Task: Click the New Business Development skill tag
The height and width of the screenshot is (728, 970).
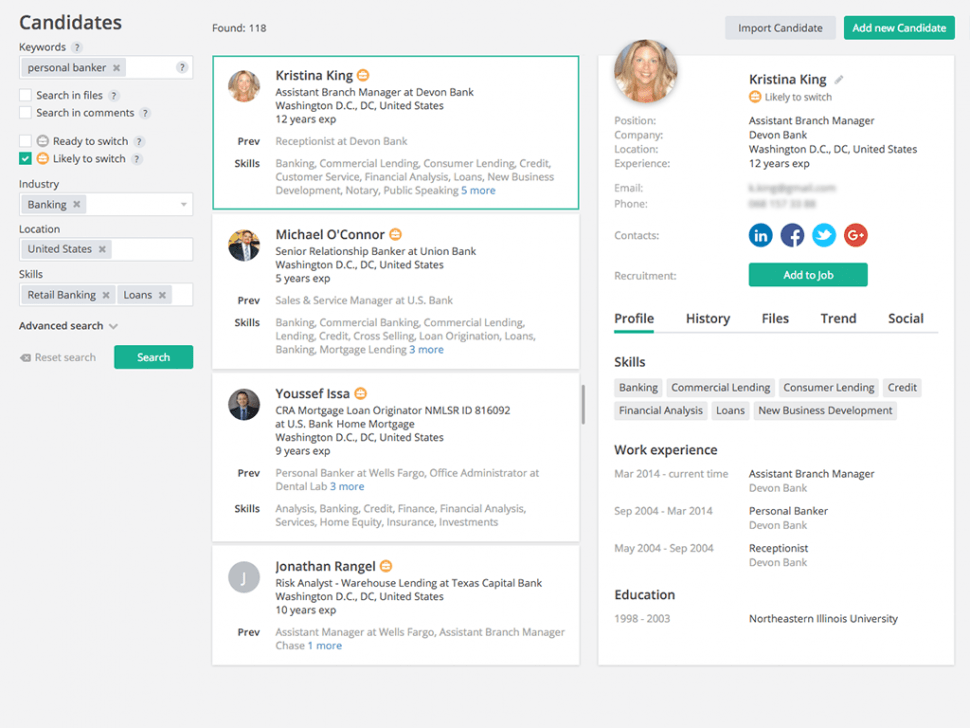Action: (x=825, y=411)
